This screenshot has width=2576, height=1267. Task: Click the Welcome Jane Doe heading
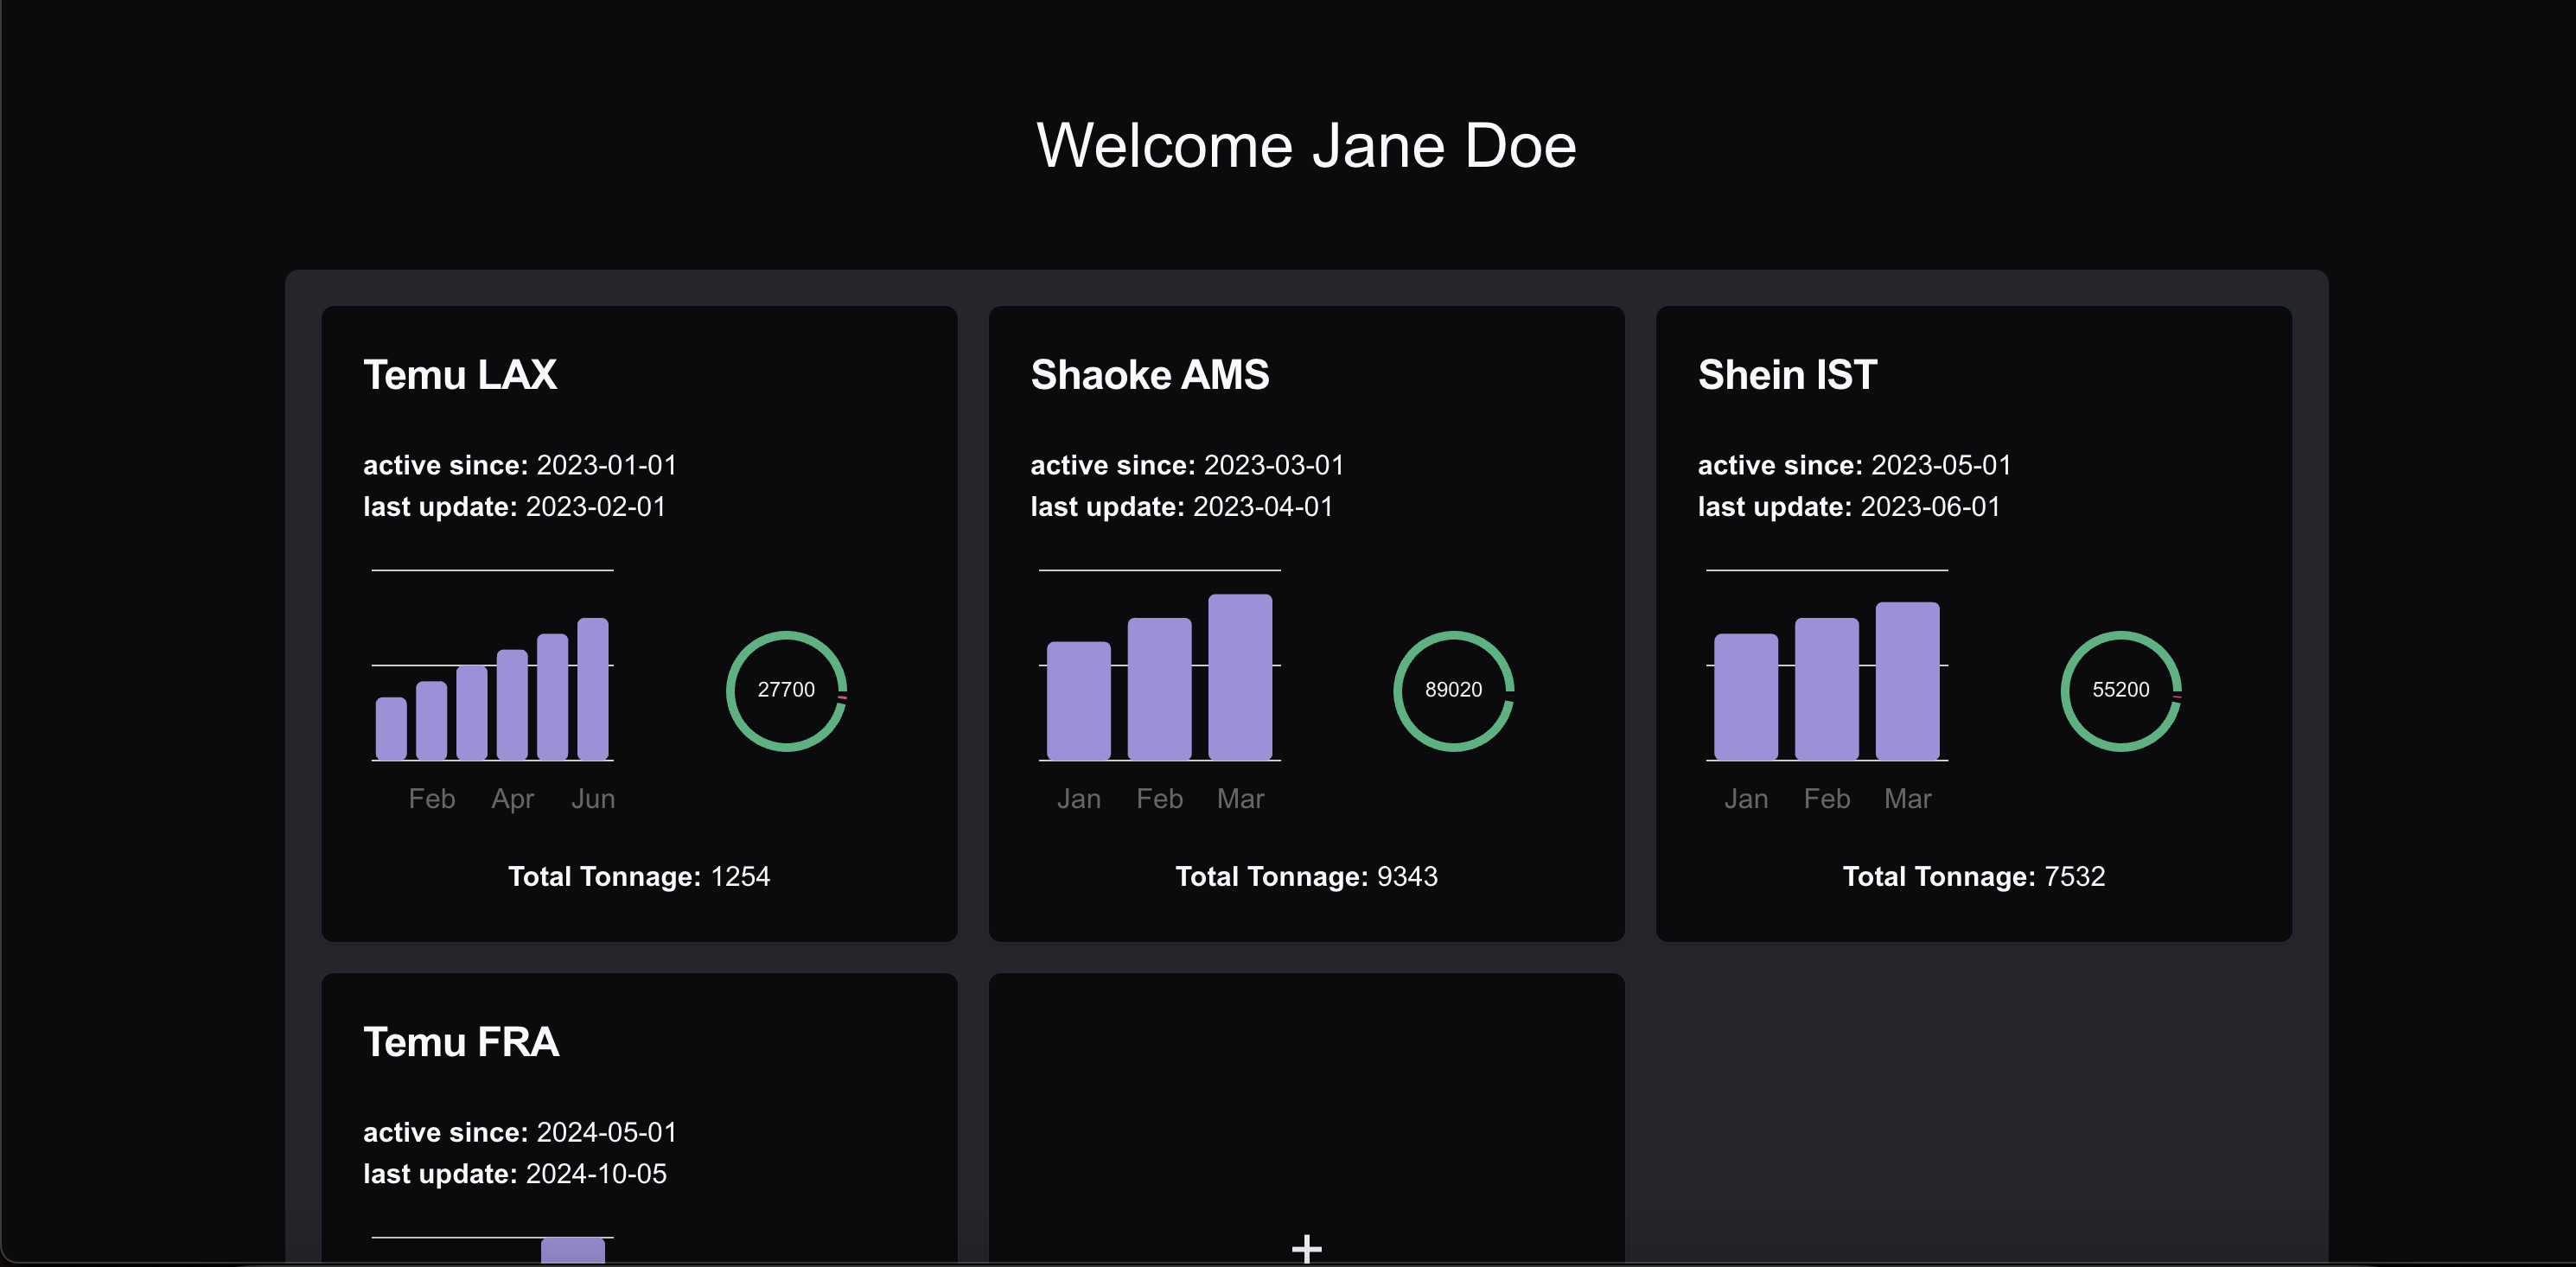tap(1306, 146)
